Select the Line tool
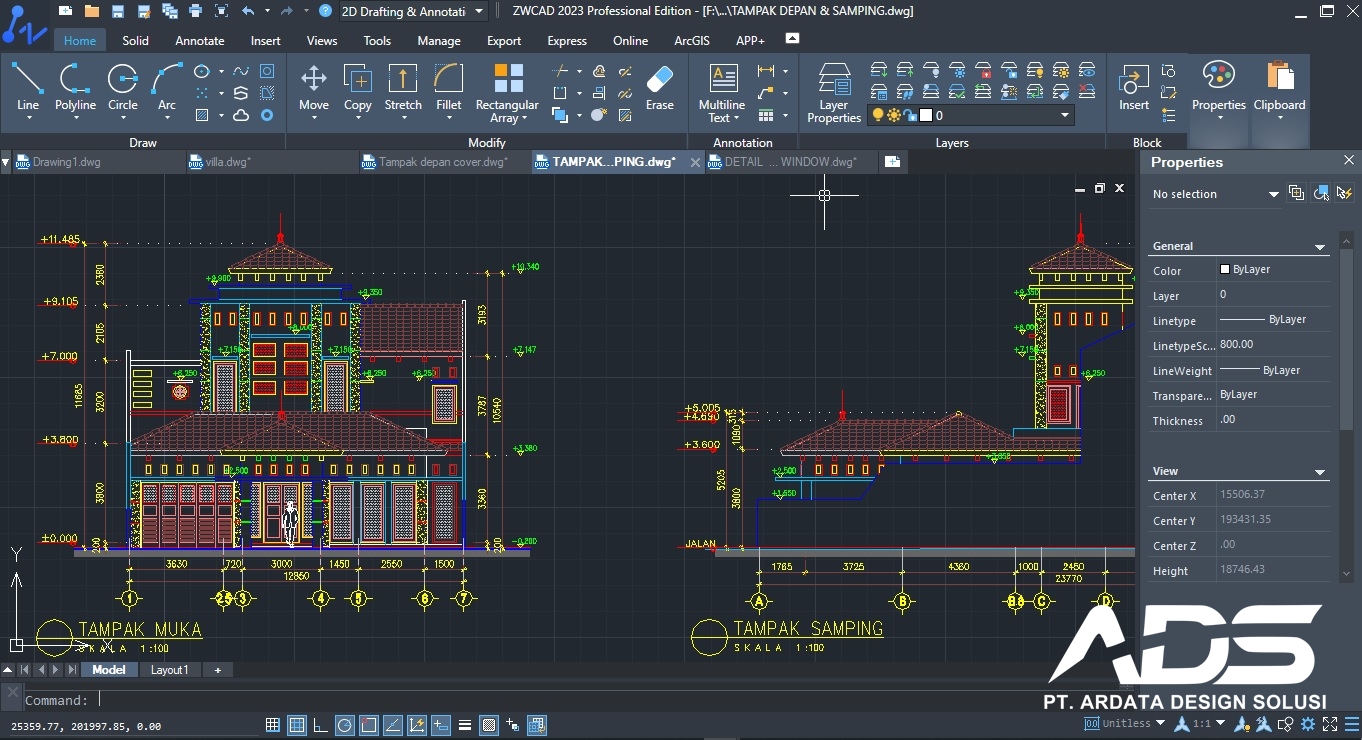Viewport: 1362px width, 740px height. pyautogui.click(x=28, y=90)
